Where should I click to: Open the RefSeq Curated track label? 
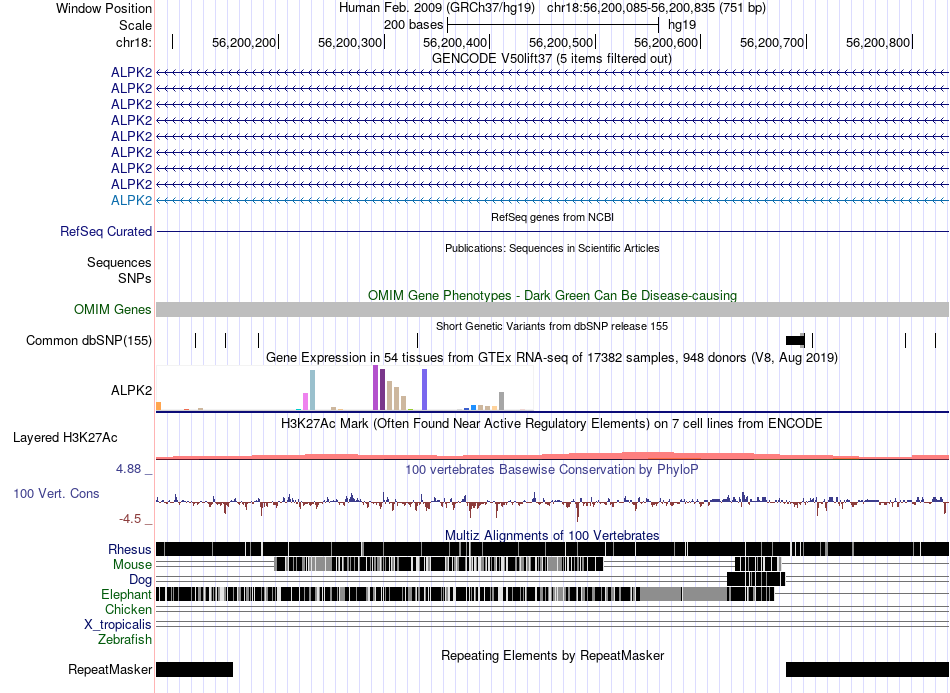coord(106,231)
